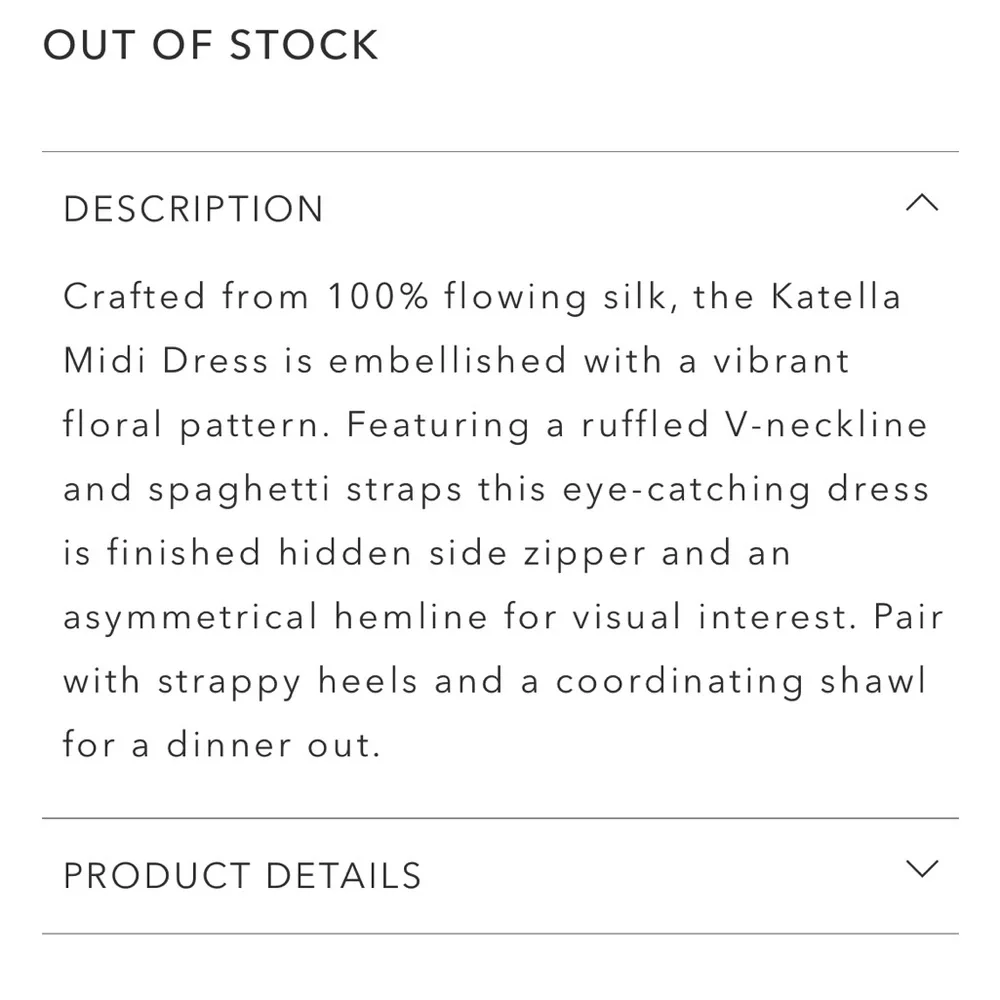
Task: Click the phrase "dinner out"
Action: tap(273, 745)
